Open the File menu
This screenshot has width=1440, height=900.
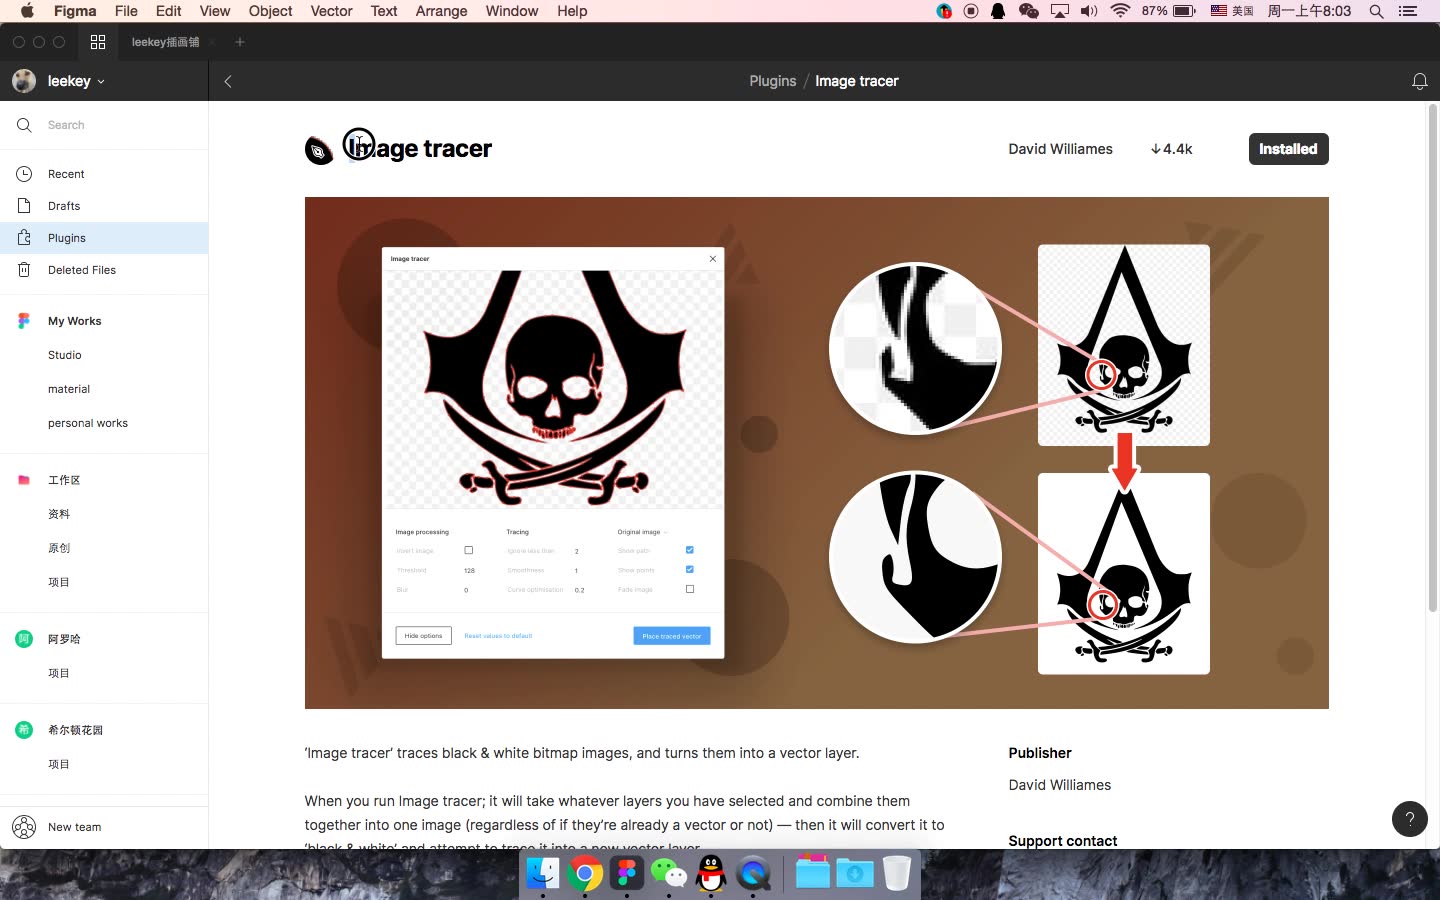[126, 11]
